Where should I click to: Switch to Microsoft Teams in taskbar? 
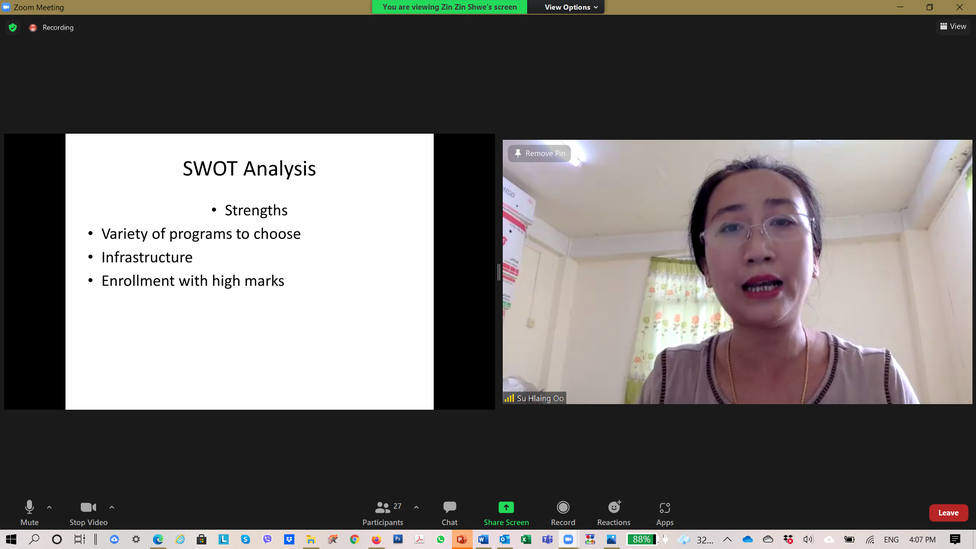click(547, 540)
